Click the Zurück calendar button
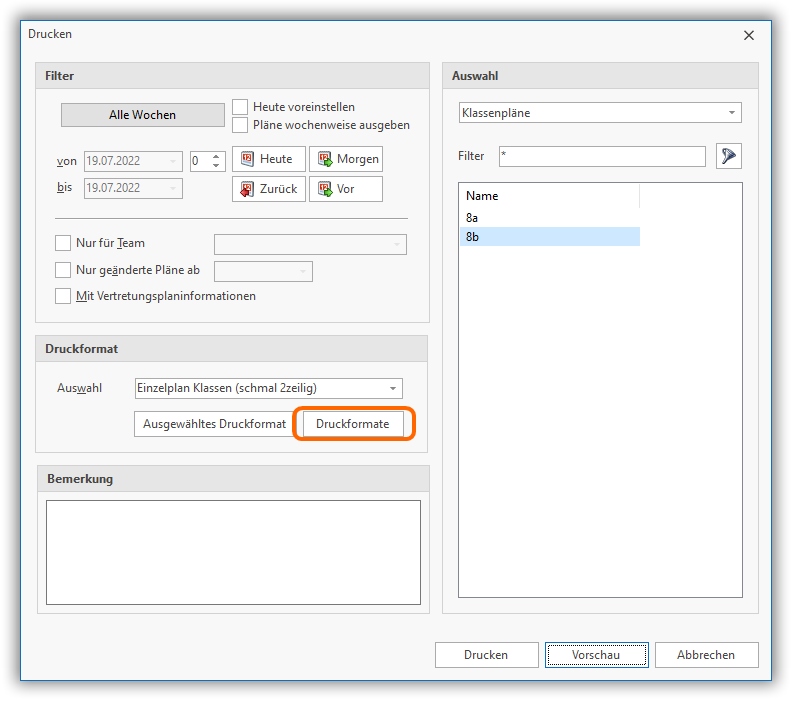Viewport: 792px width, 701px height. pyautogui.click(x=268, y=189)
